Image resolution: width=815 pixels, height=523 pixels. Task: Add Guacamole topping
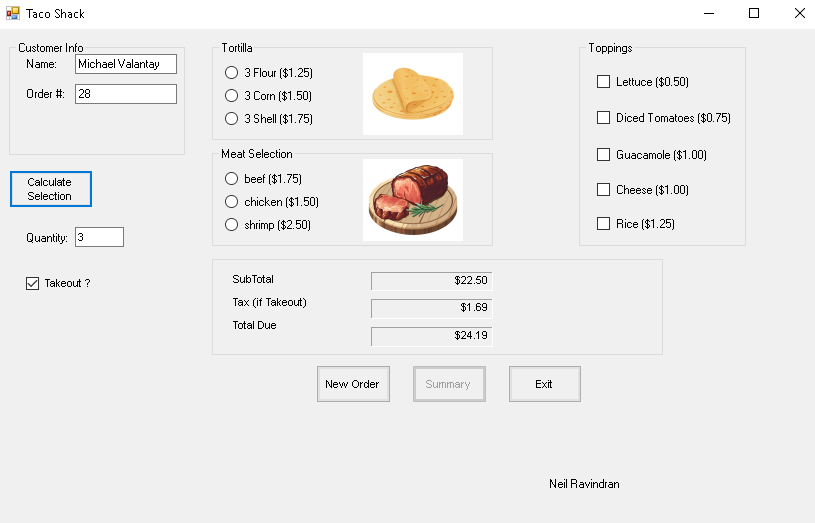603,155
